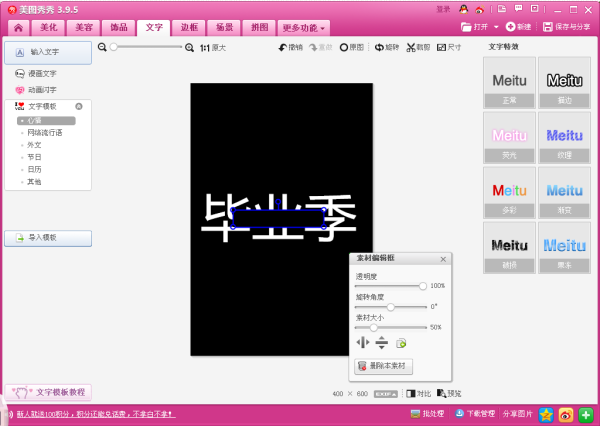Viewport: 600px width, 426px height.
Task: Click the vertical flip icon in 素材编辑框
Action: pyautogui.click(x=381, y=343)
